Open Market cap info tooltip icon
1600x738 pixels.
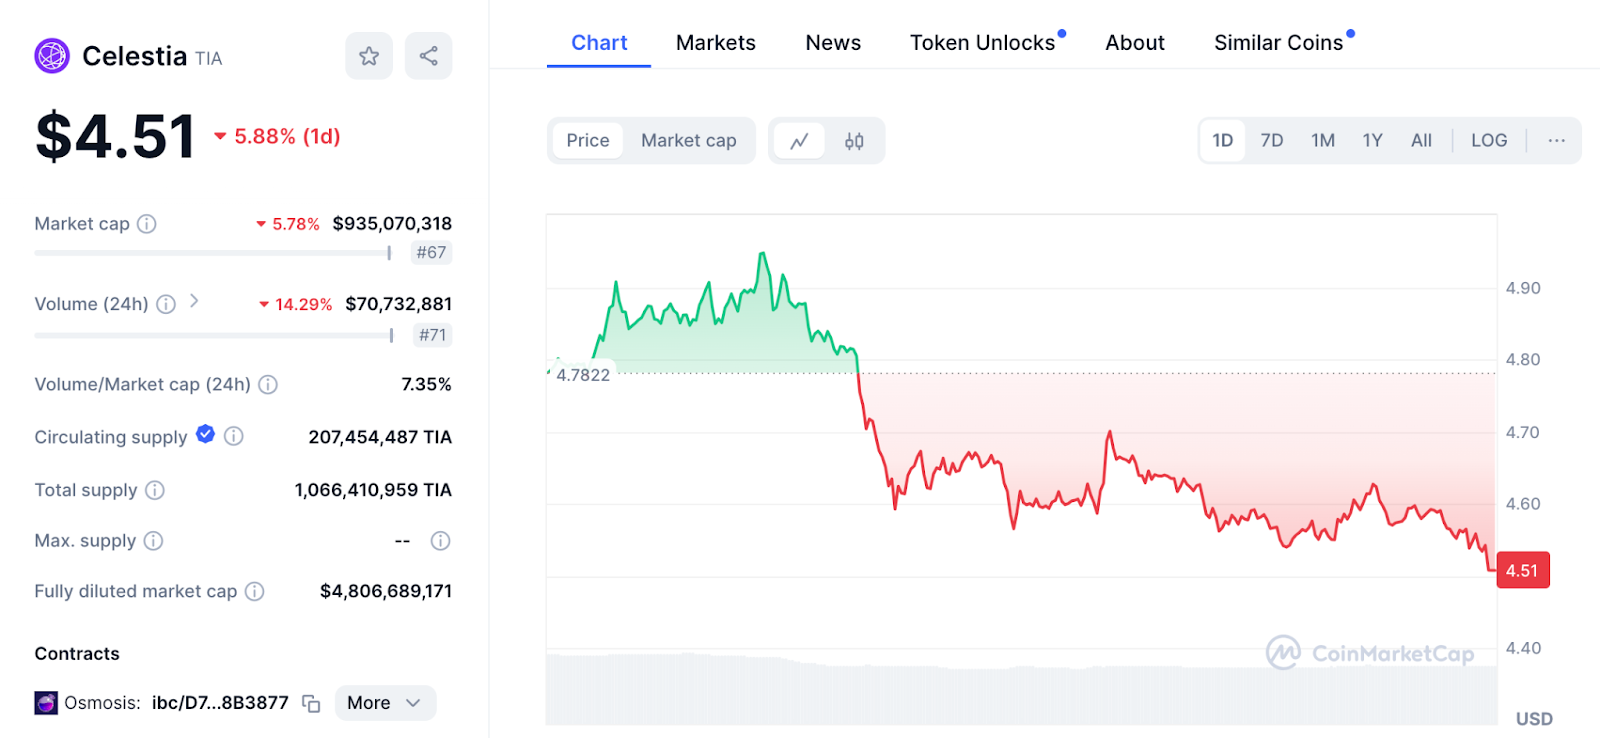tap(147, 224)
